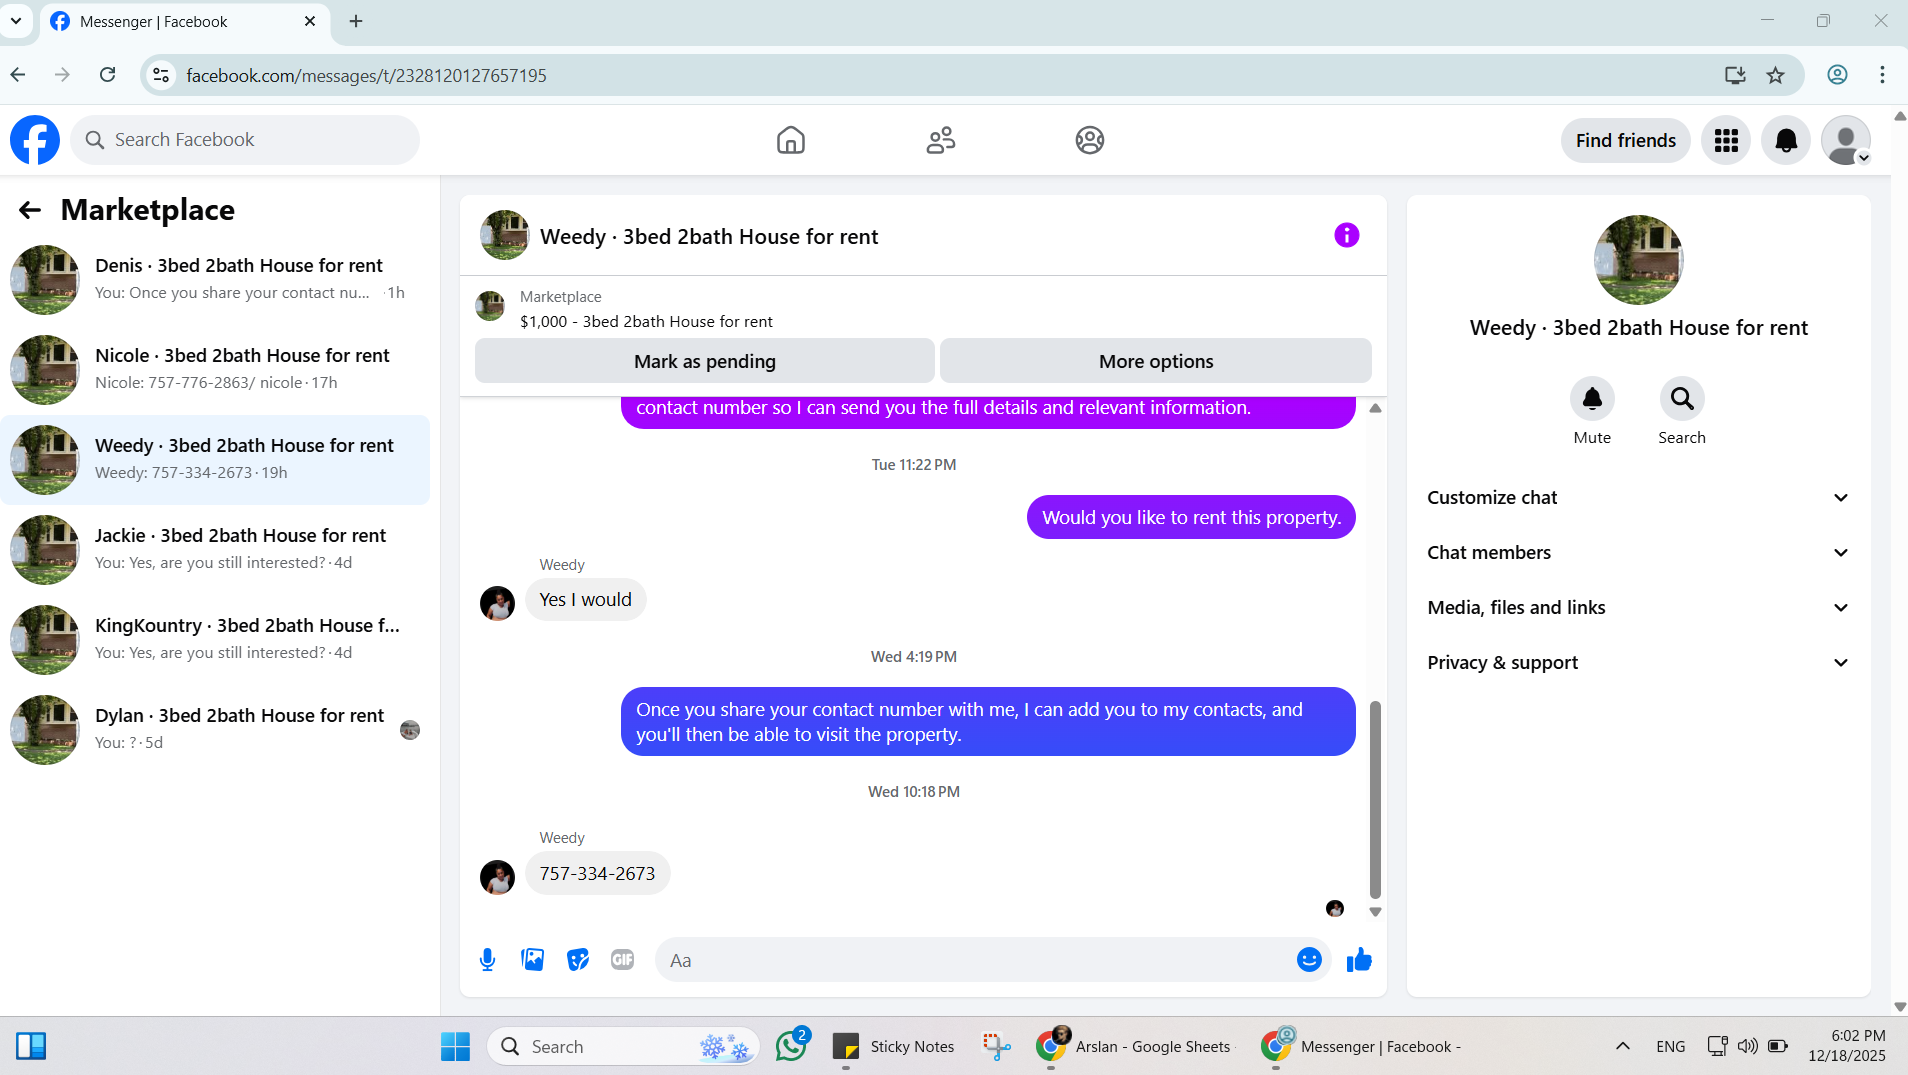Open the tab search dropdown
This screenshot has width=1908, height=1075.
(x=16, y=21)
